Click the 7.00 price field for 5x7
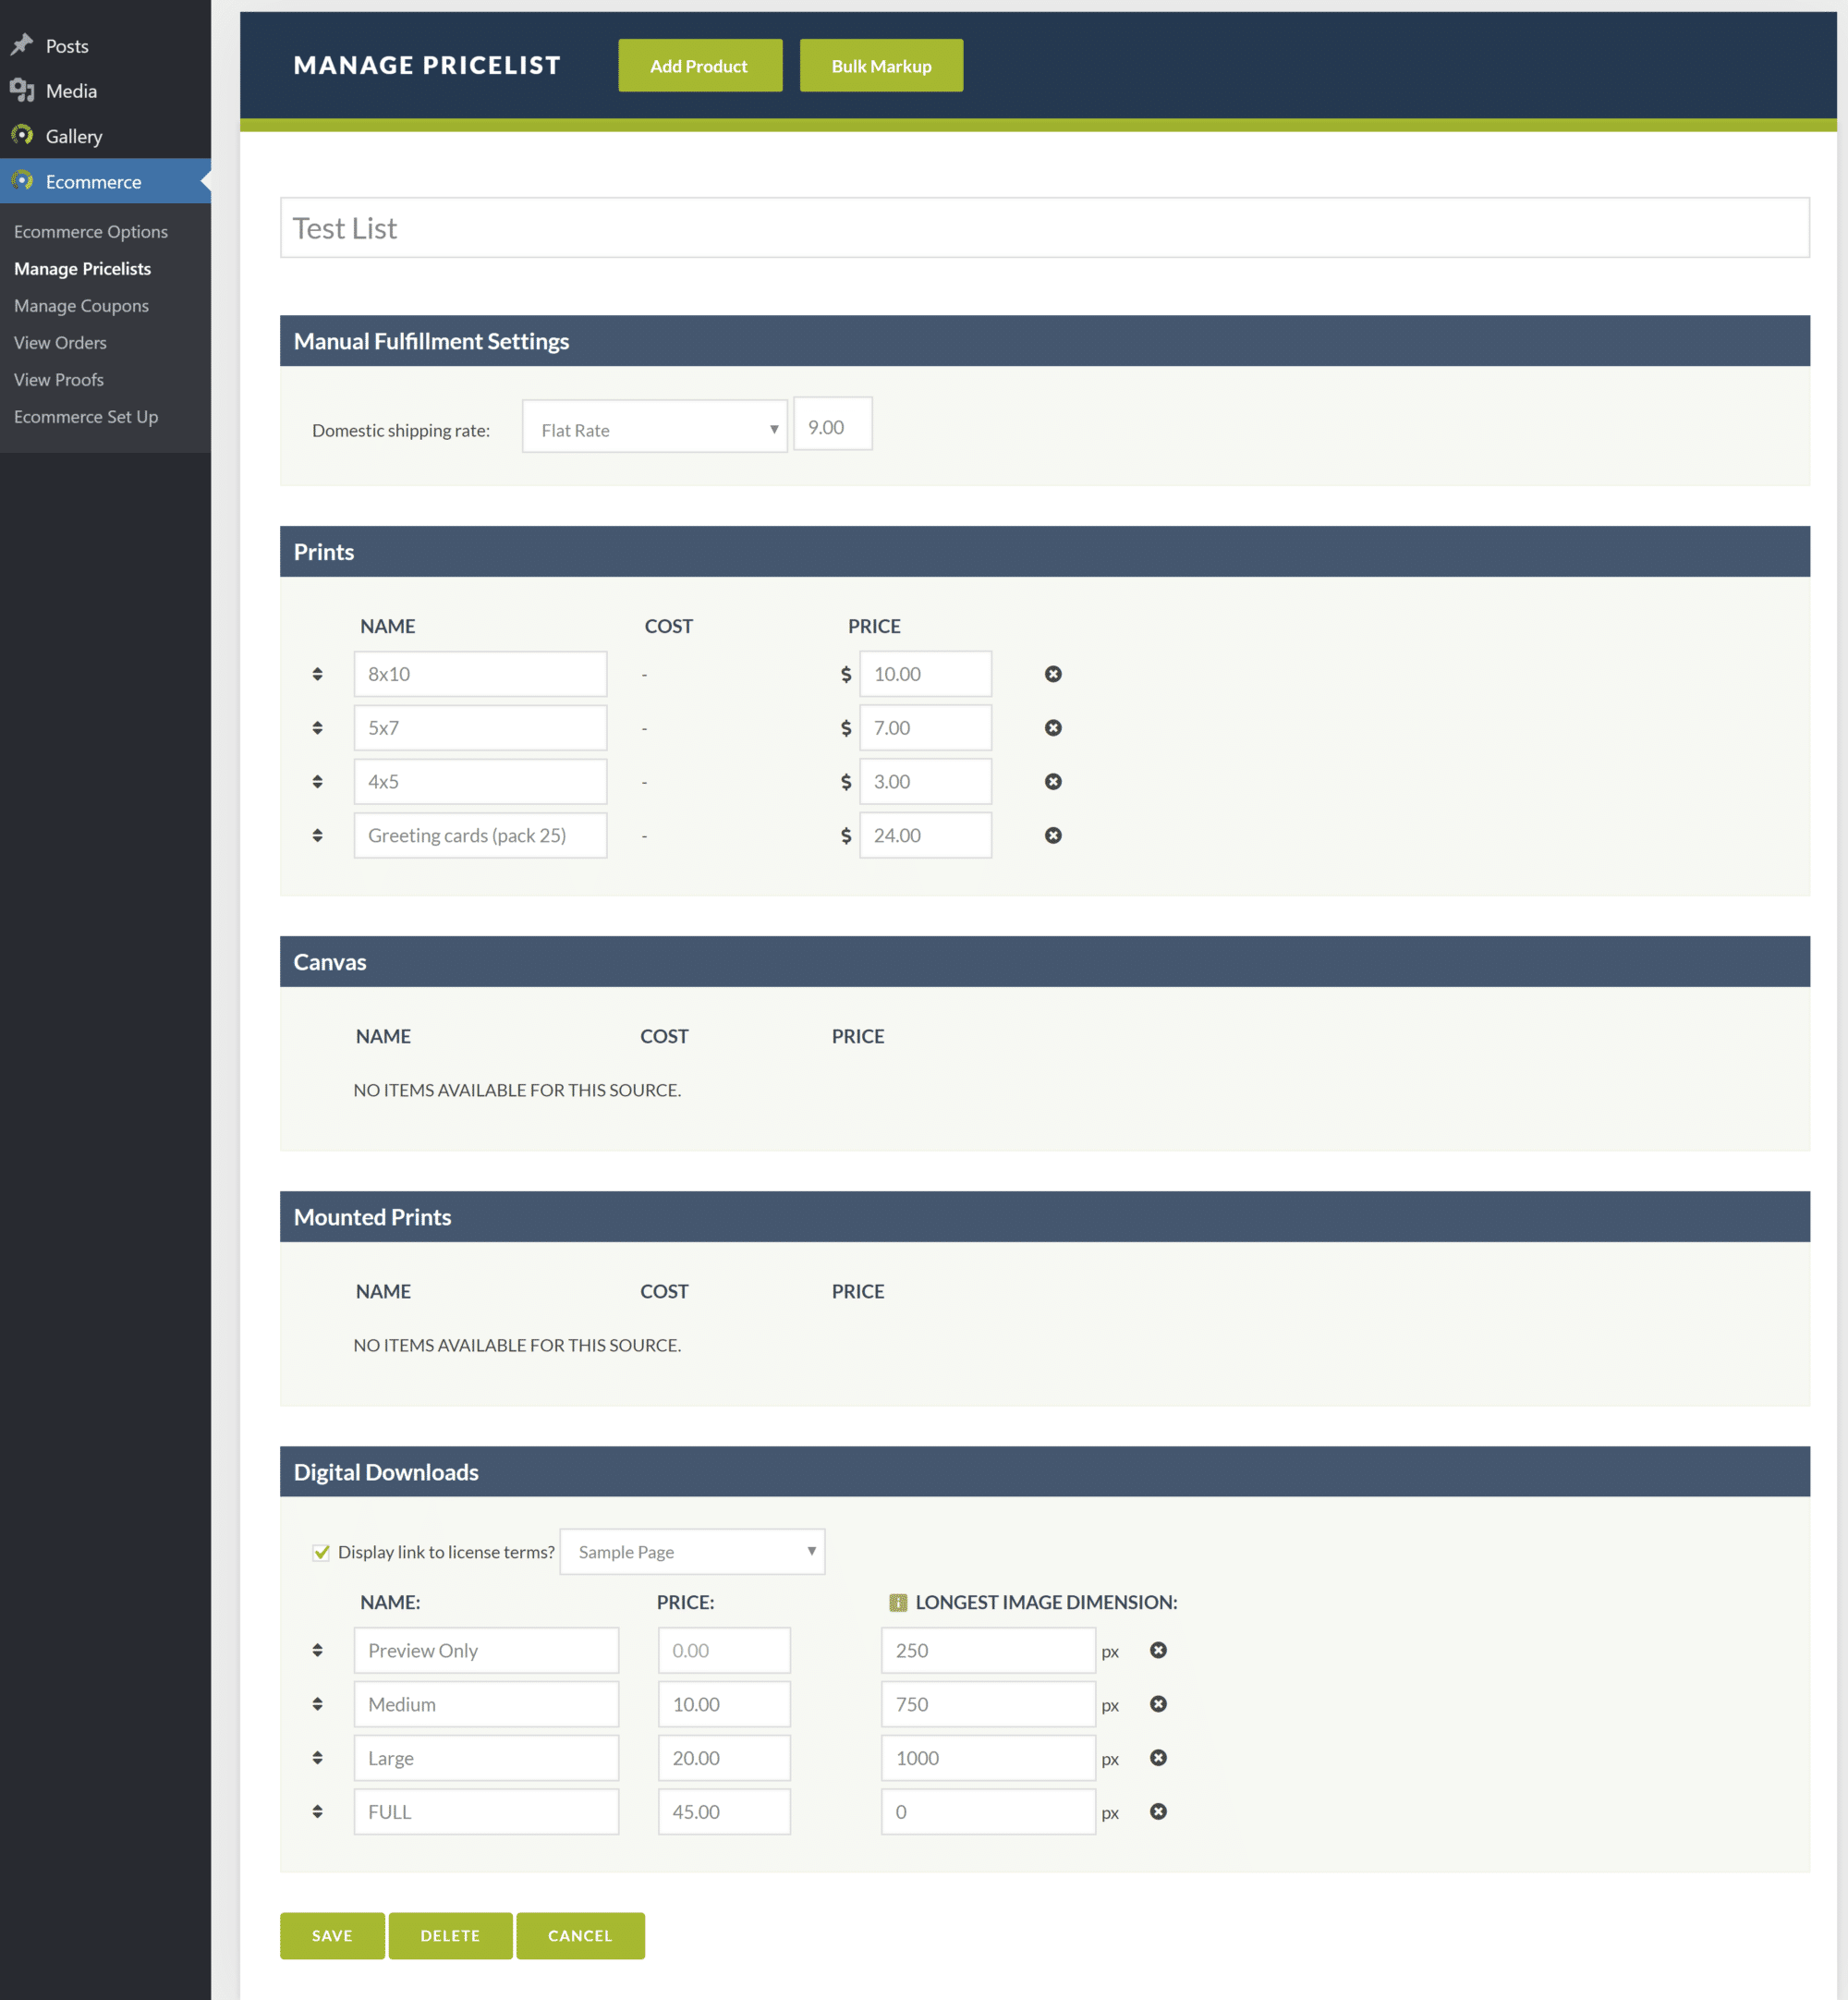 click(x=926, y=728)
